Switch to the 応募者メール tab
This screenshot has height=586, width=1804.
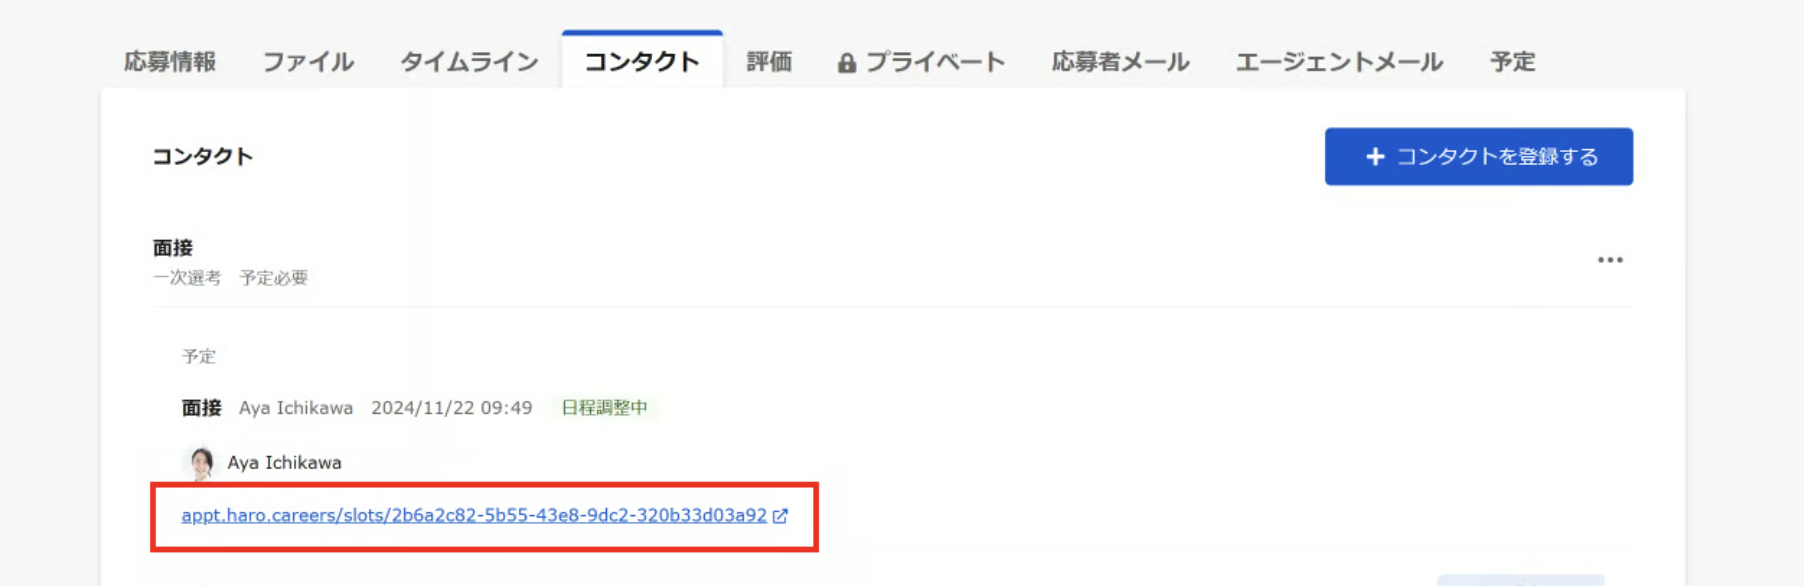coord(1120,62)
